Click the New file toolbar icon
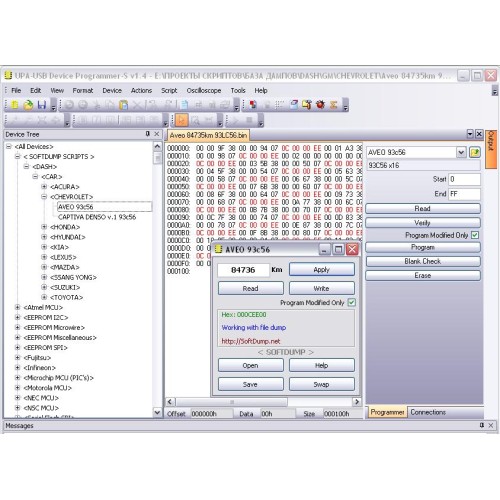The height and width of the screenshot is (500, 500). click(14, 105)
